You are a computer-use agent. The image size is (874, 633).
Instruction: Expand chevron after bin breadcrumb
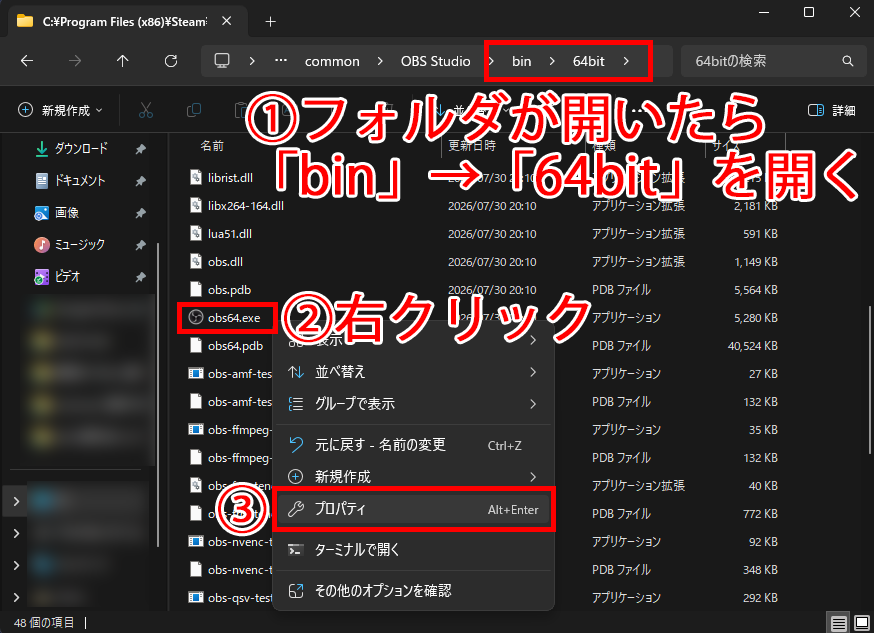552,61
